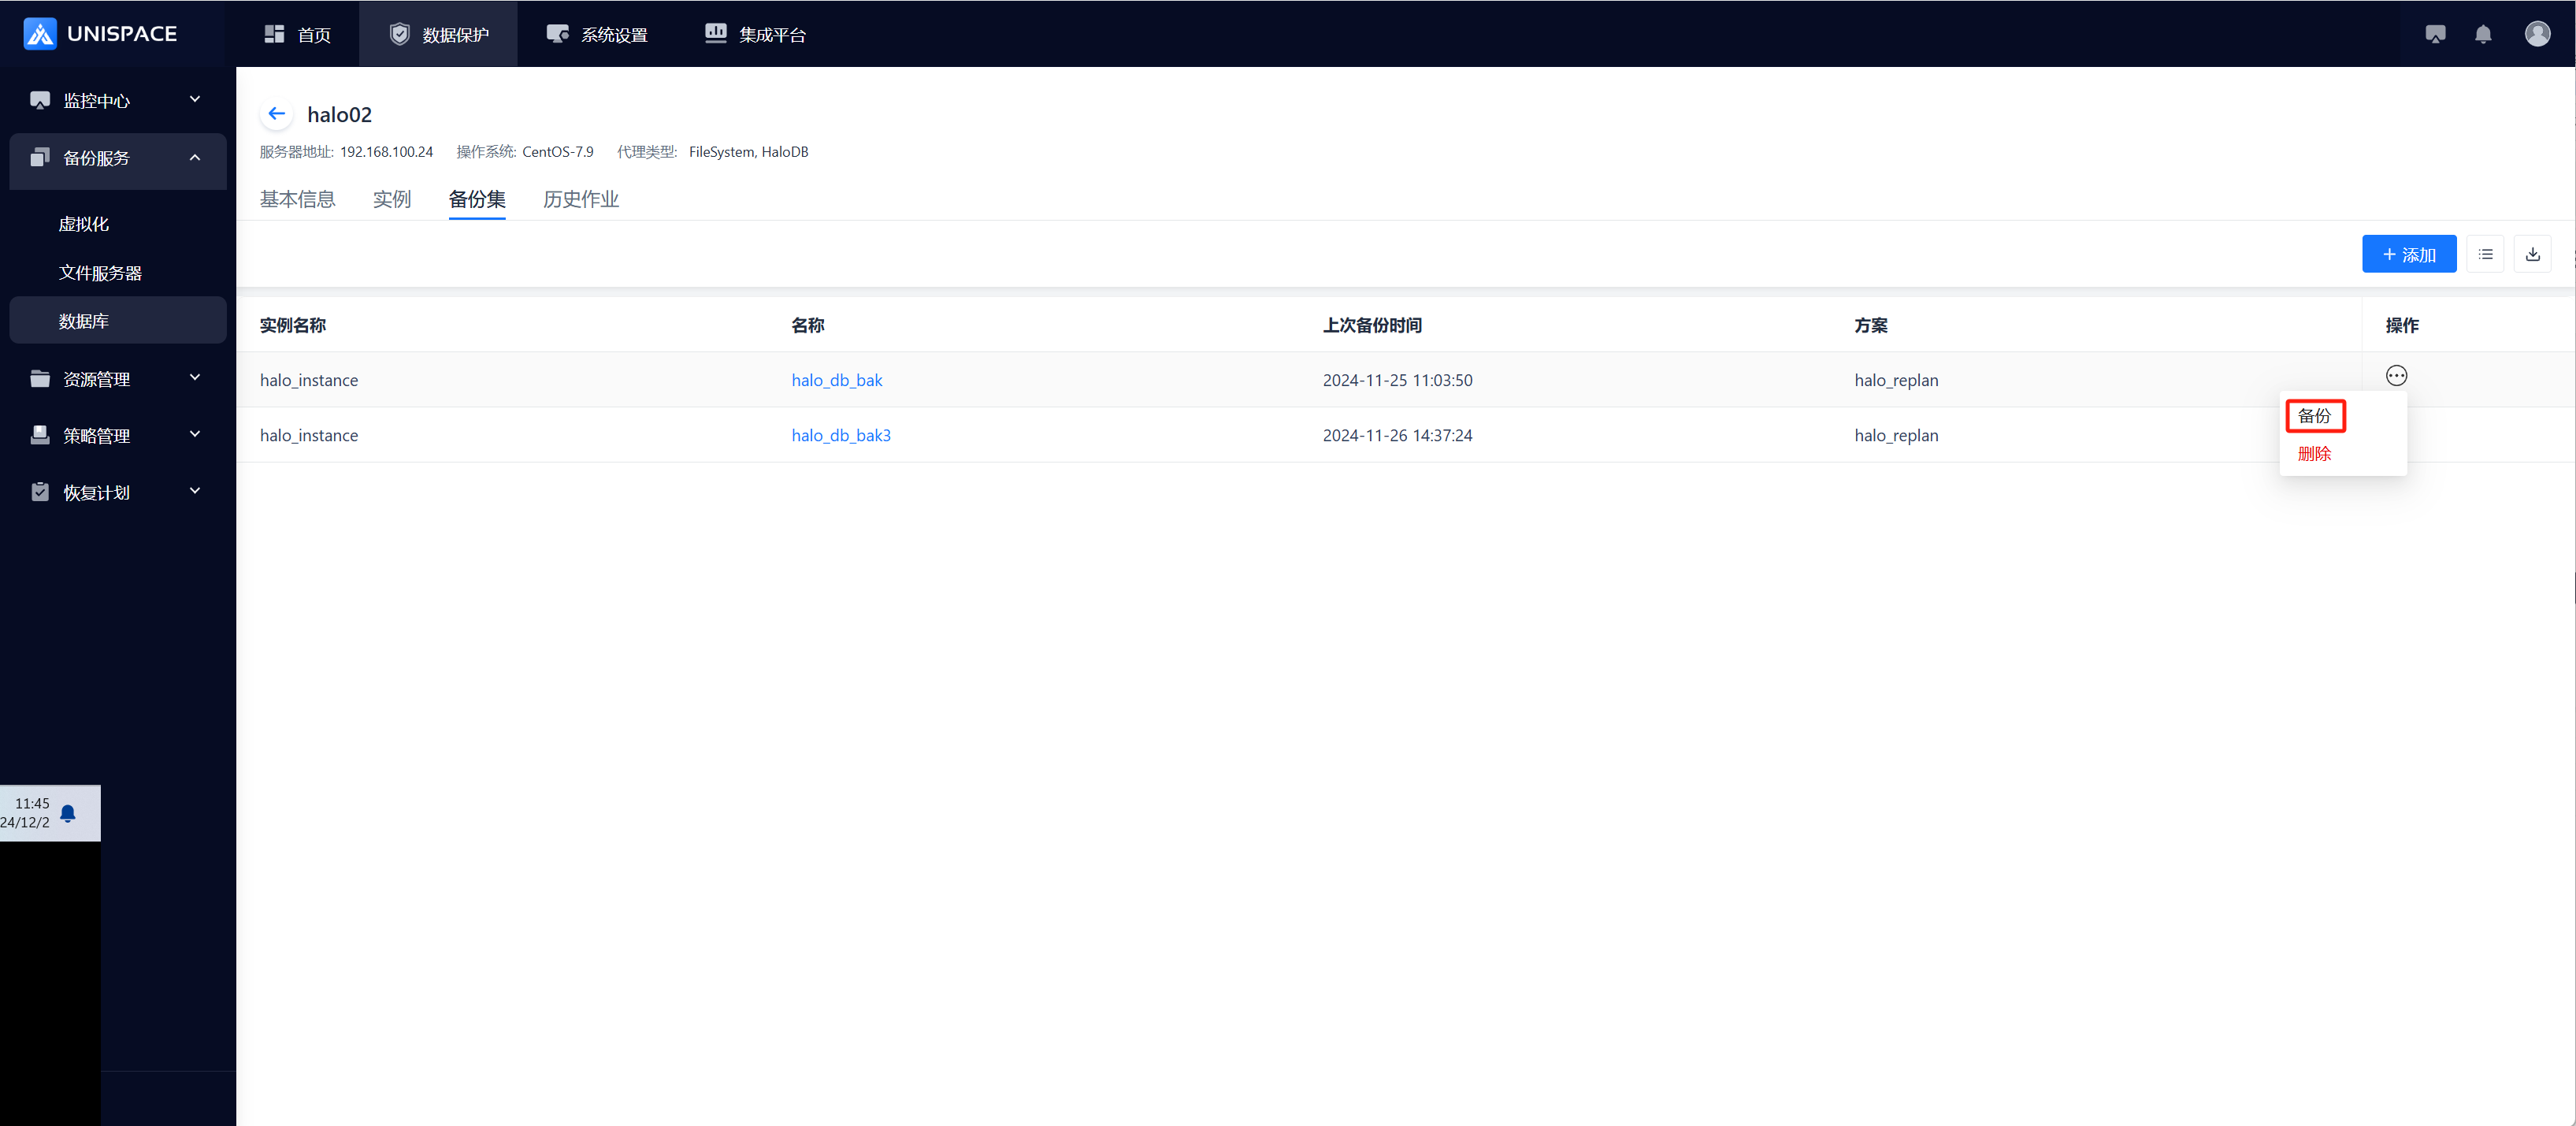Click the monitor message icon in header

tap(2435, 34)
